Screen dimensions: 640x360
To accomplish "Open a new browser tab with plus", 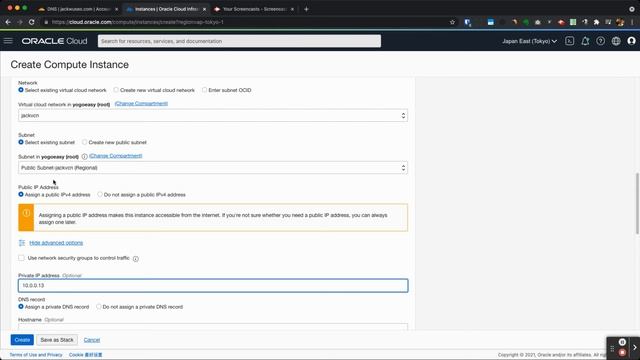I will click(306, 9).
